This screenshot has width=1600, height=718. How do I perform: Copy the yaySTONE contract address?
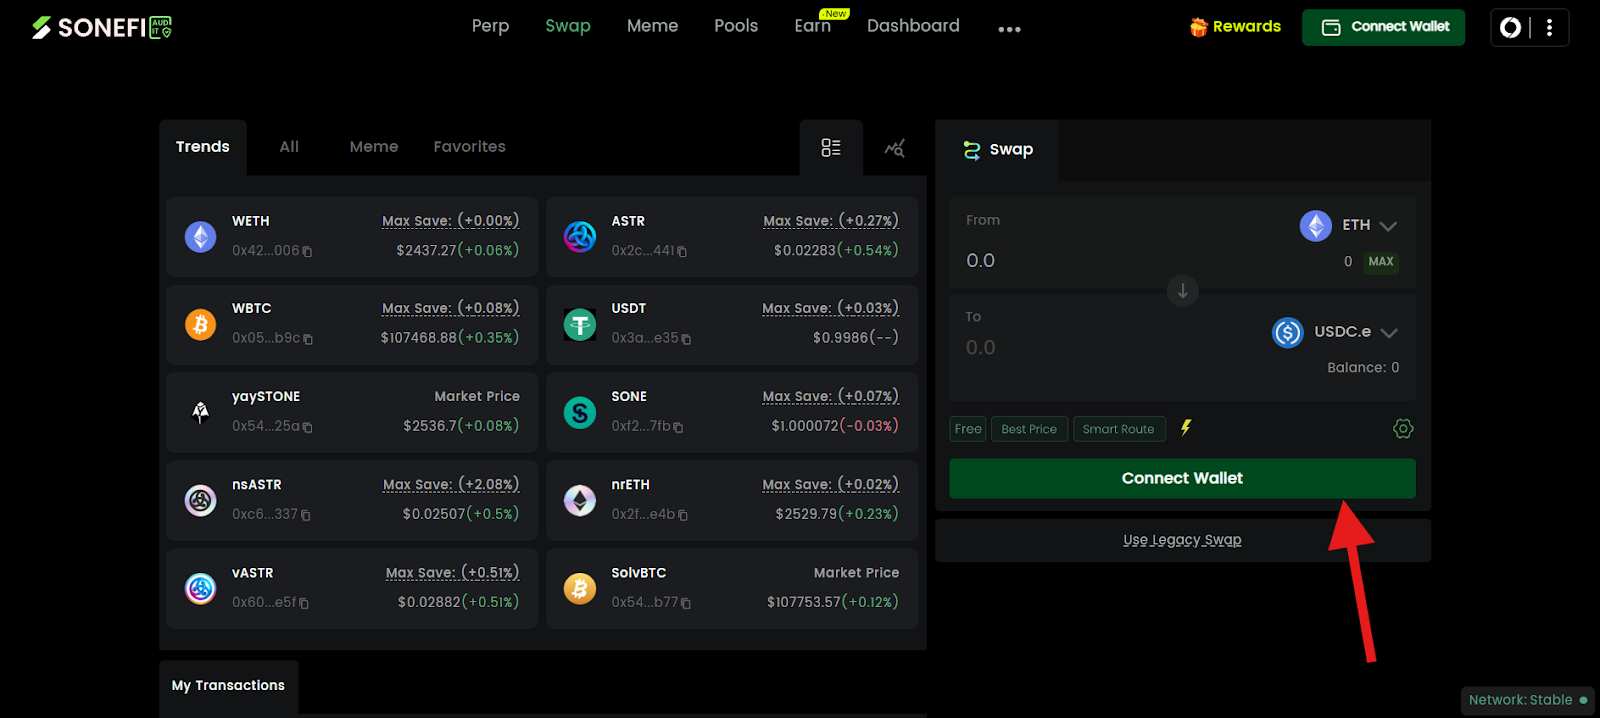(x=307, y=427)
